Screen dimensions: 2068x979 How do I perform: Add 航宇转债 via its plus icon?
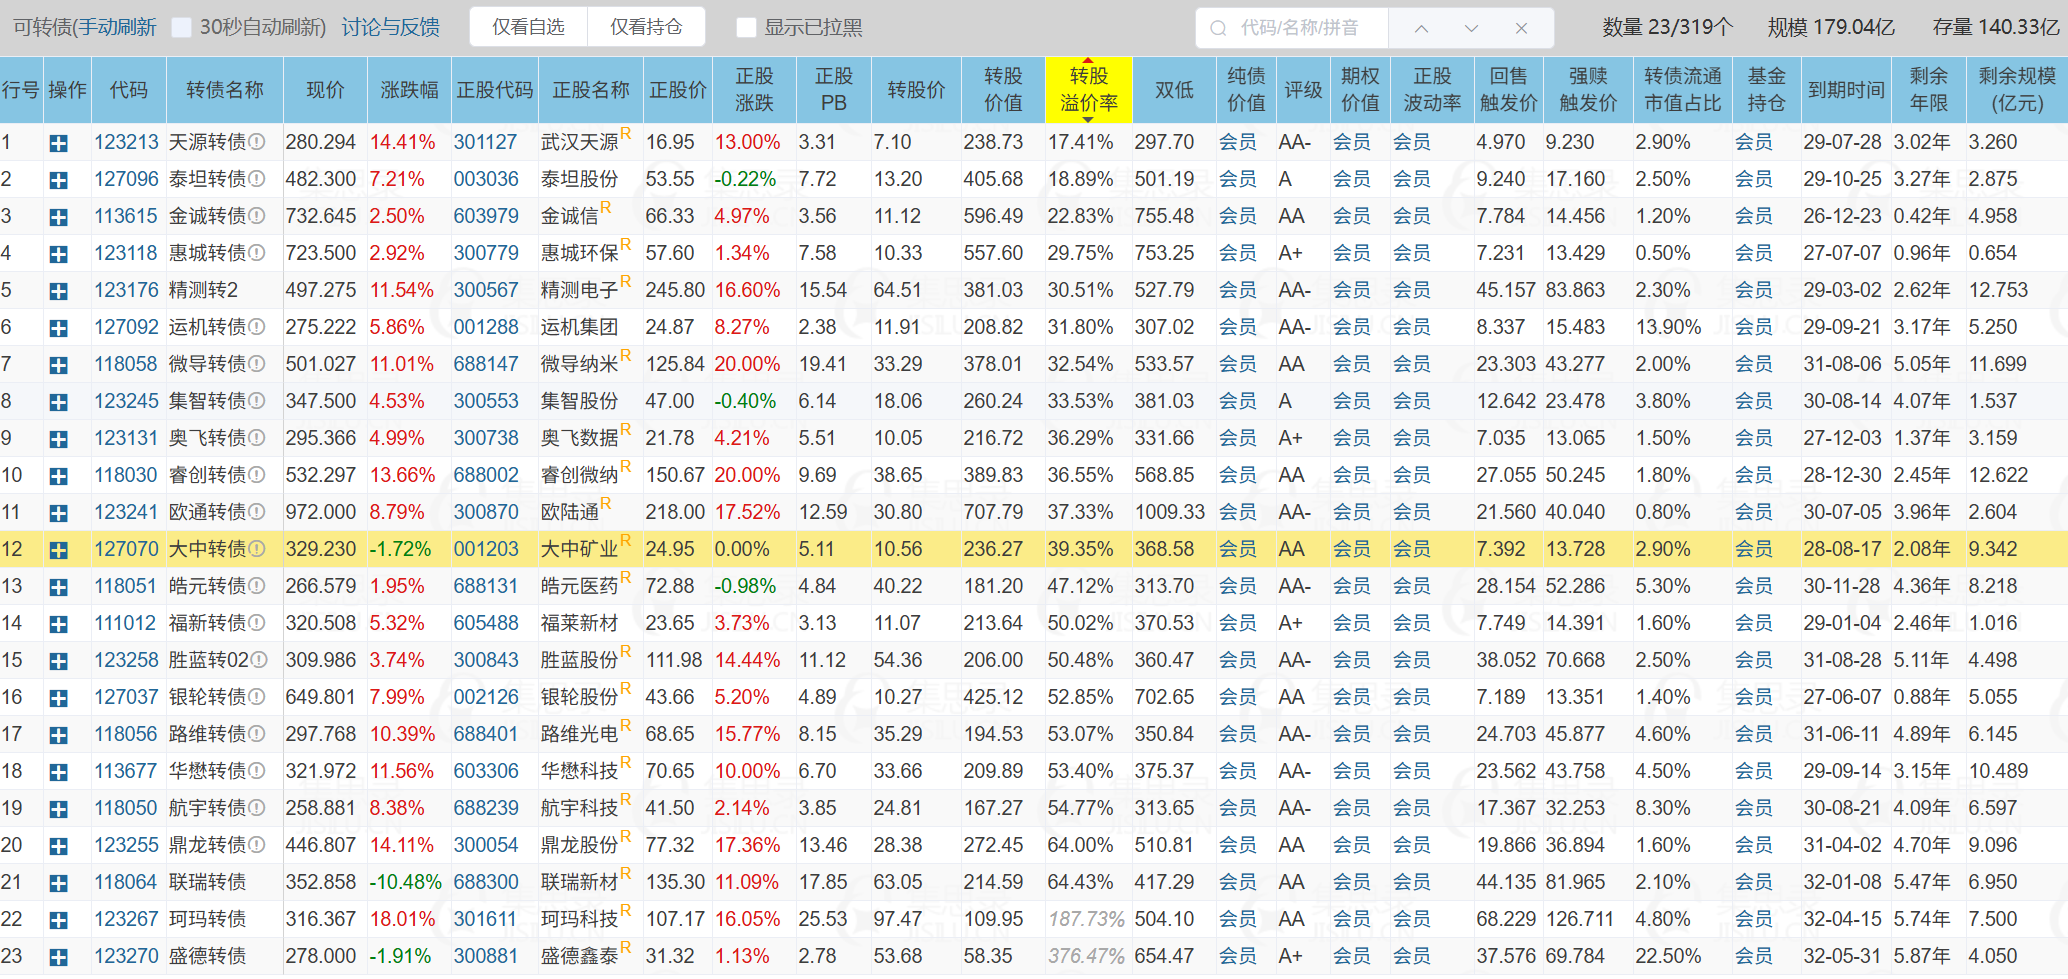click(x=59, y=810)
